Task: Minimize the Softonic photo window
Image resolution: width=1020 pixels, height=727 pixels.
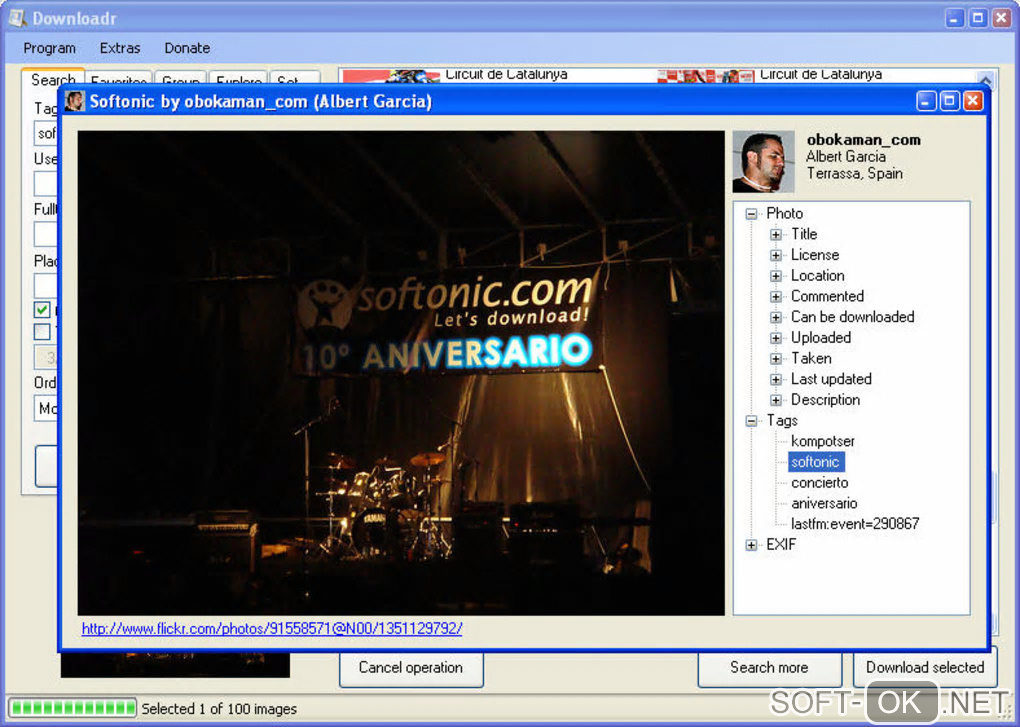Action: click(x=926, y=101)
